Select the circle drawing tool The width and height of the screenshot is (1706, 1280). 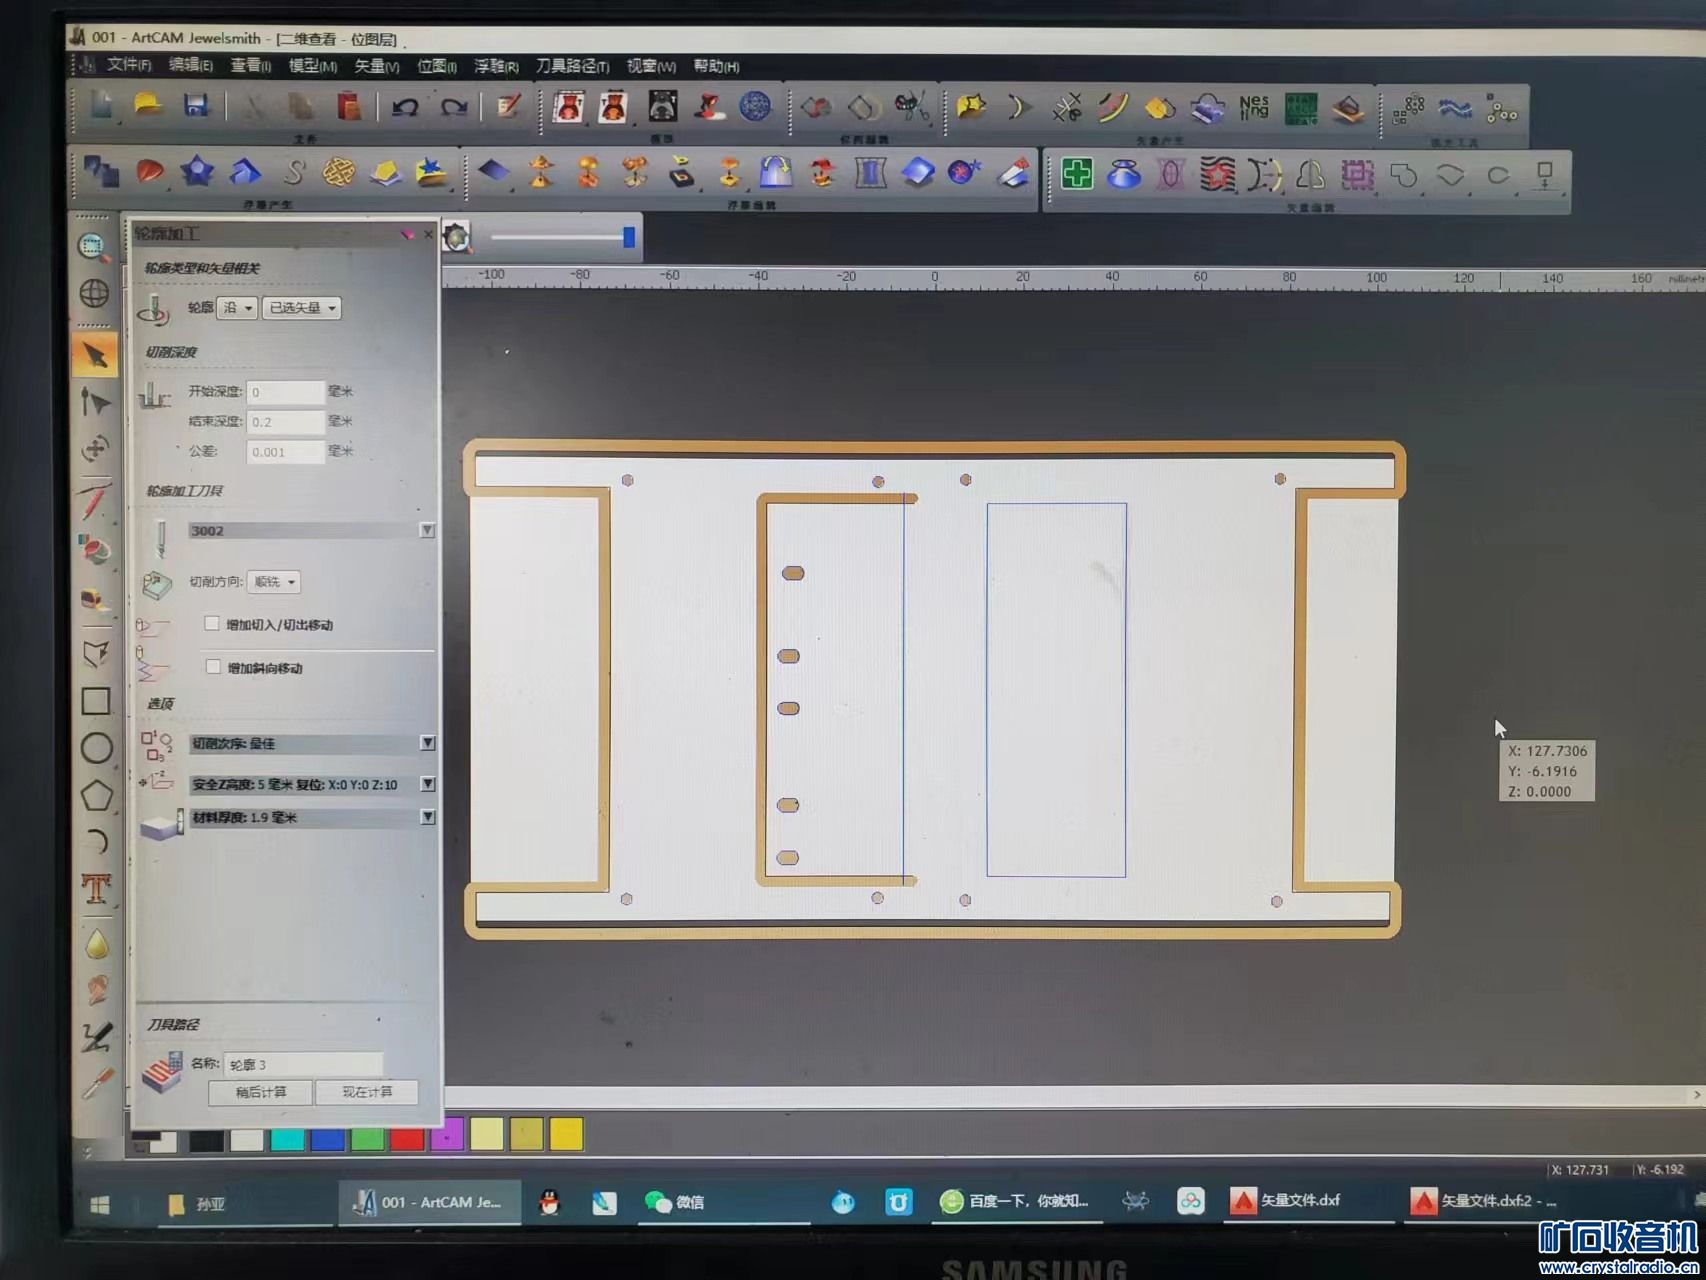coord(96,748)
